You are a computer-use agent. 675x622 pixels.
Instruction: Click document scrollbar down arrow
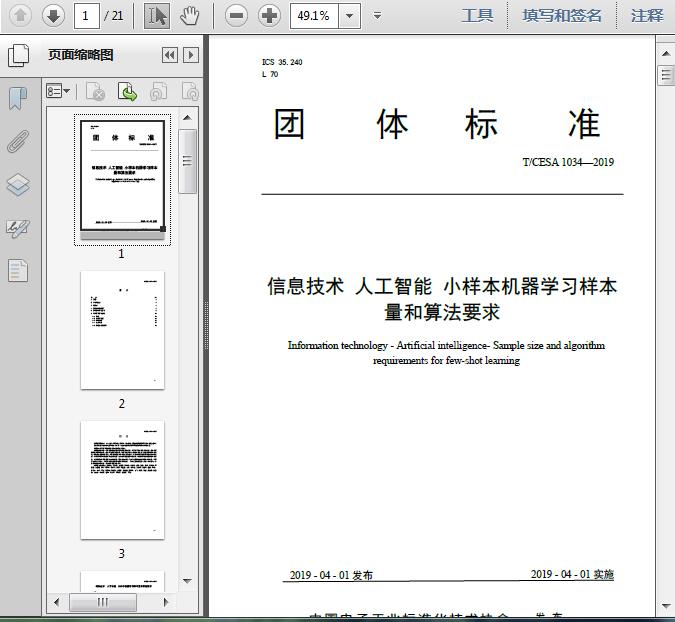(x=666, y=606)
